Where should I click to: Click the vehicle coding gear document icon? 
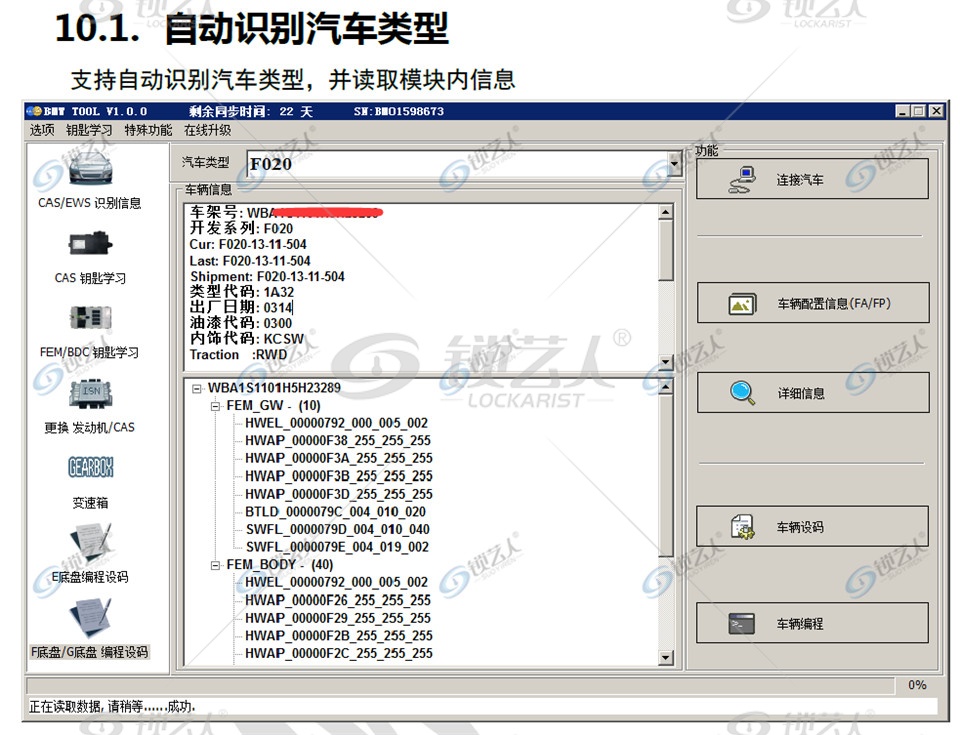(x=743, y=527)
